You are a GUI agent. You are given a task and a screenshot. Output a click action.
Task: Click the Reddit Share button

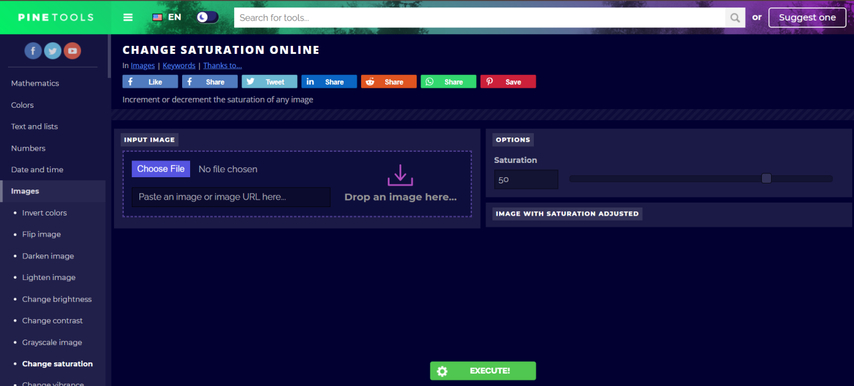click(x=389, y=82)
